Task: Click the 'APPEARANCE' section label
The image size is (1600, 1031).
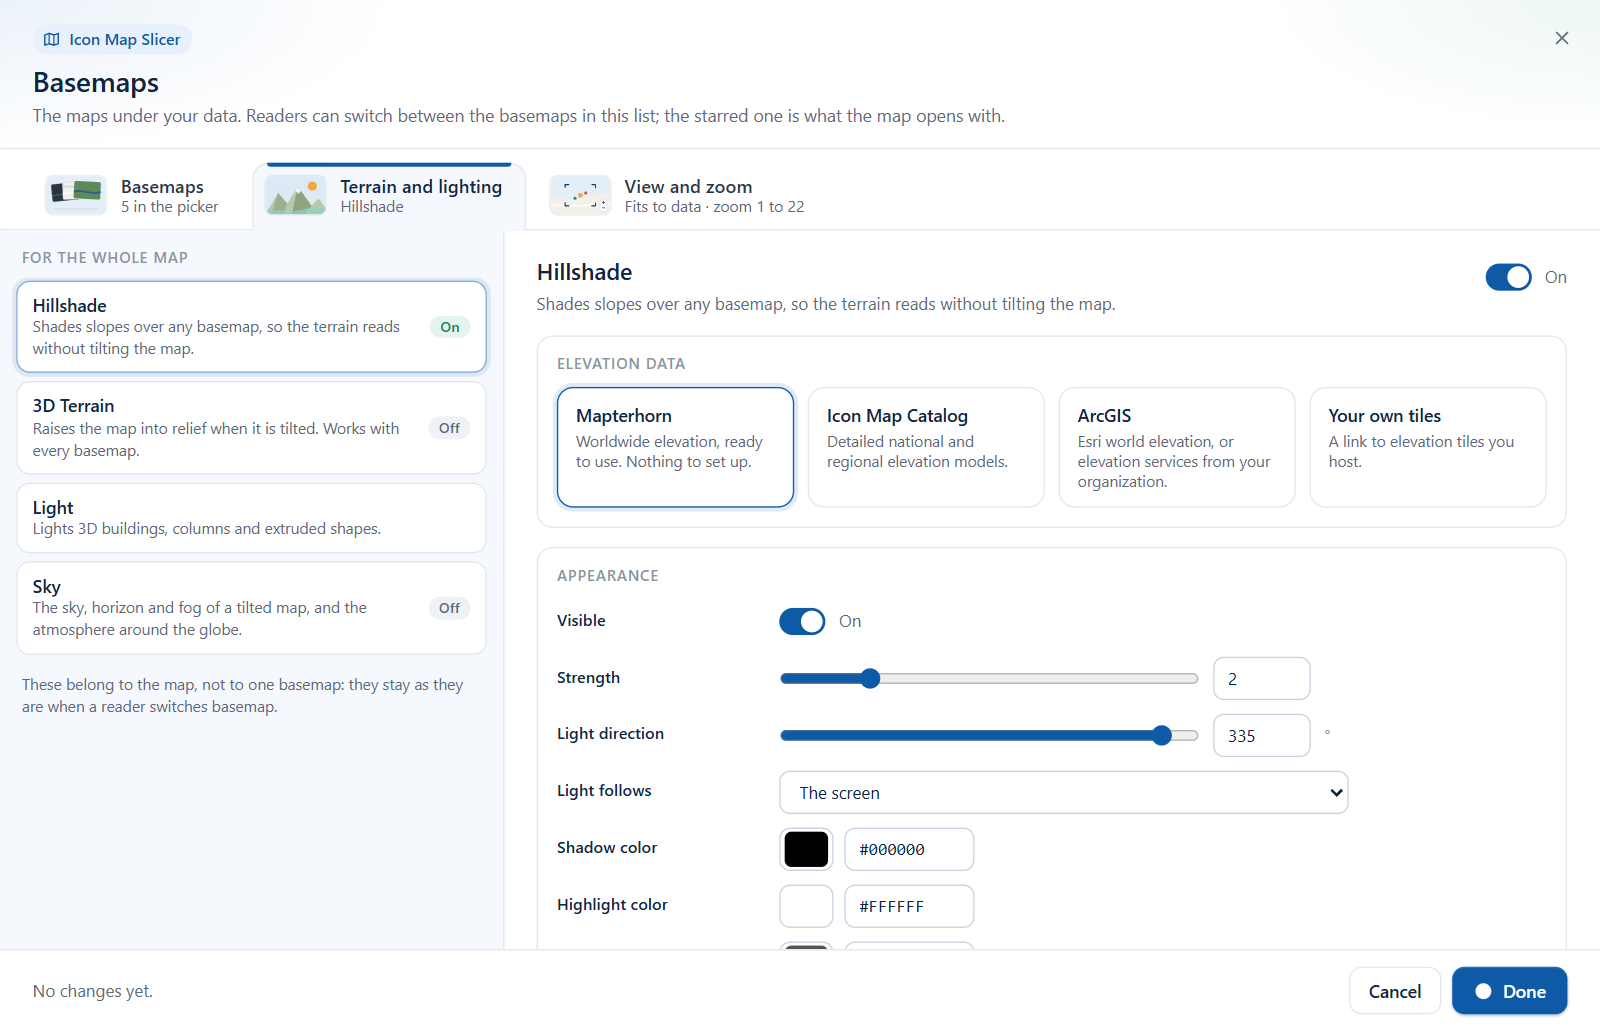Action: pos(608,576)
